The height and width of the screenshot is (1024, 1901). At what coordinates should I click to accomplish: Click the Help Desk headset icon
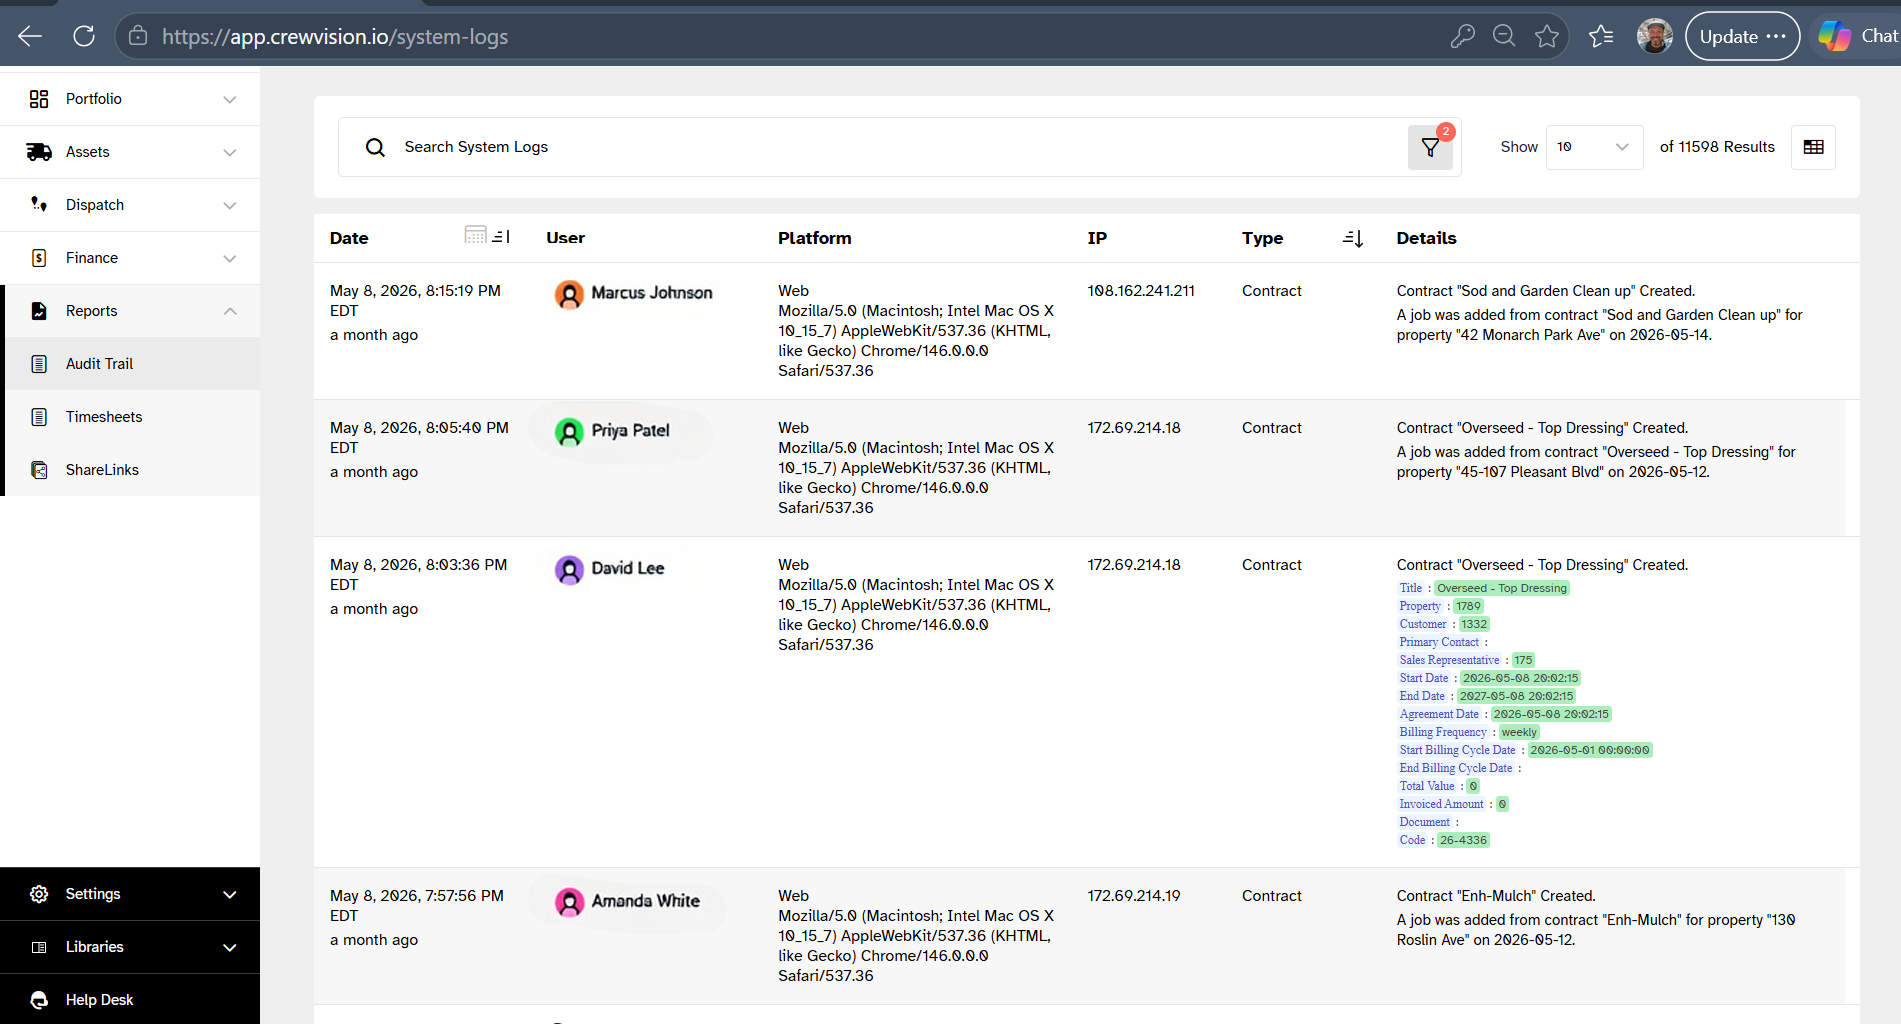pyautogui.click(x=39, y=1000)
